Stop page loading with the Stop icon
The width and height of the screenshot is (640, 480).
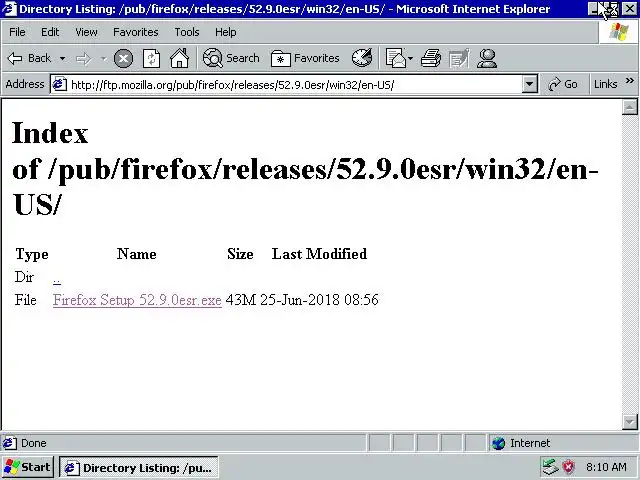click(x=123, y=58)
